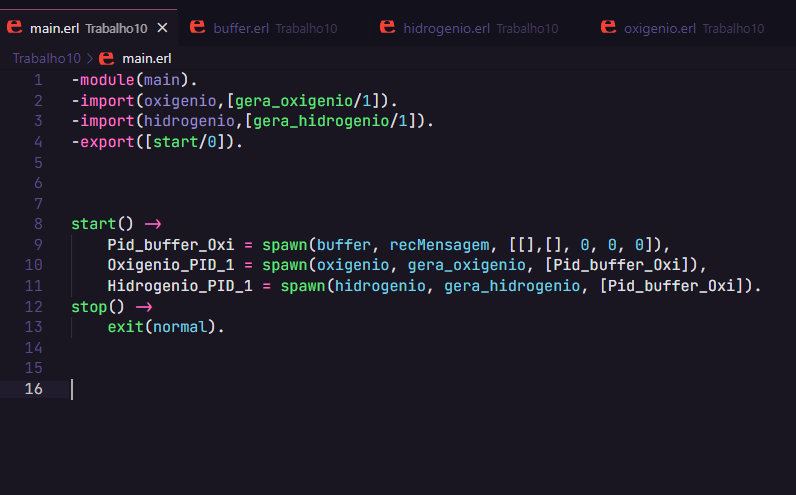Click the Erlang icon in breadcrumb
The image size is (796, 495).
pyautogui.click(x=106, y=58)
